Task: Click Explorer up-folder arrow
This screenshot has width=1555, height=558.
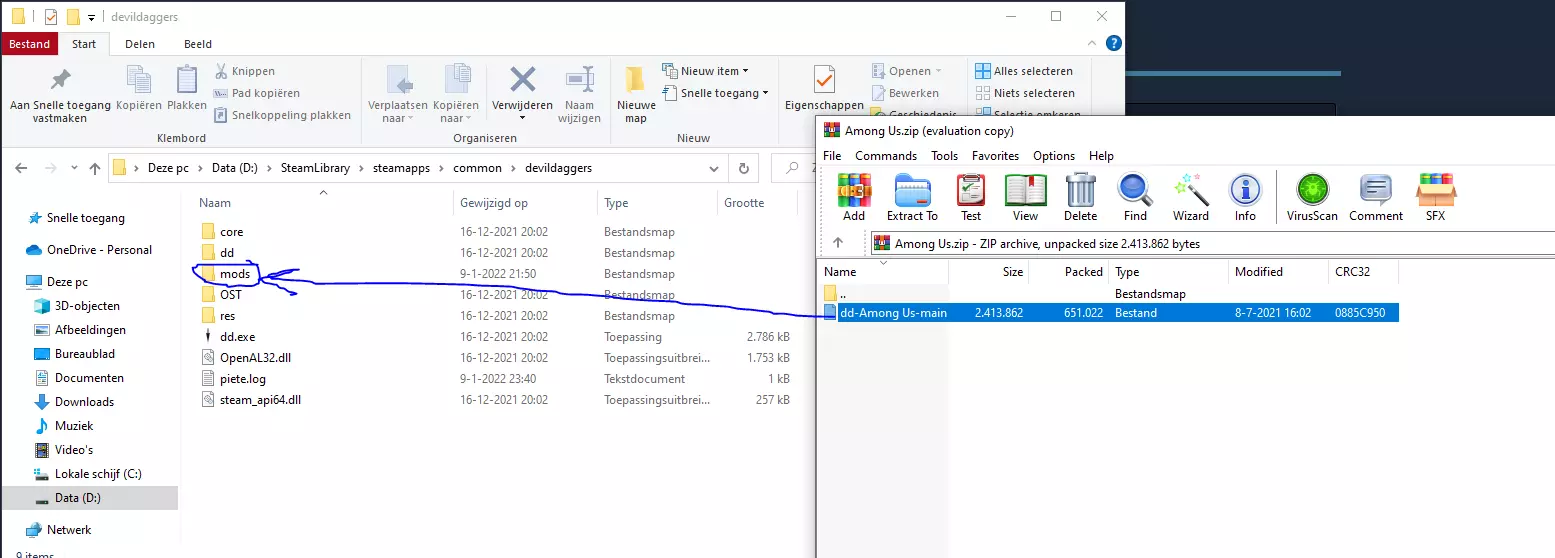Action: point(95,168)
